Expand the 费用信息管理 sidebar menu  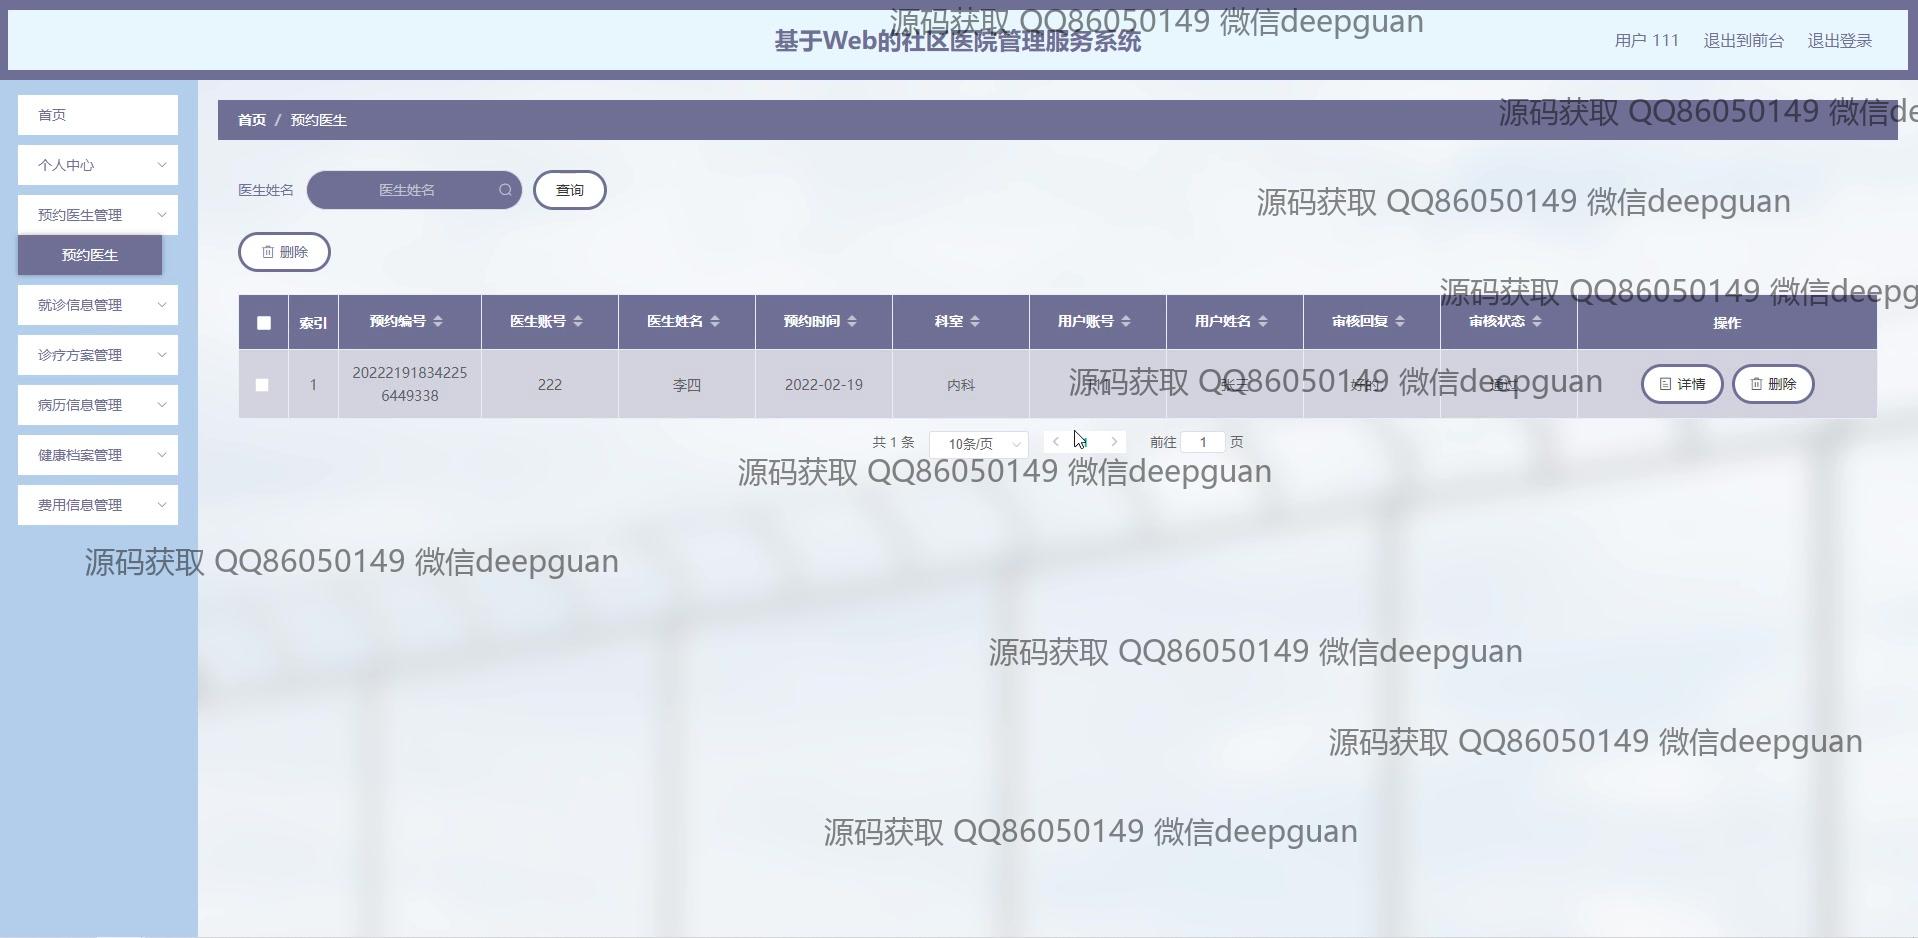click(x=98, y=505)
